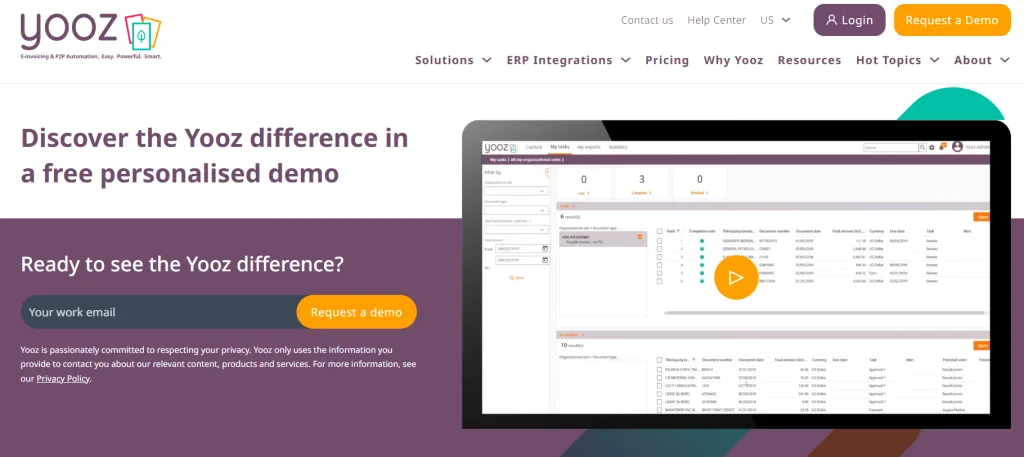Click the purple Login button
Screen dimensions: 1024x457
pyautogui.click(x=849, y=20)
